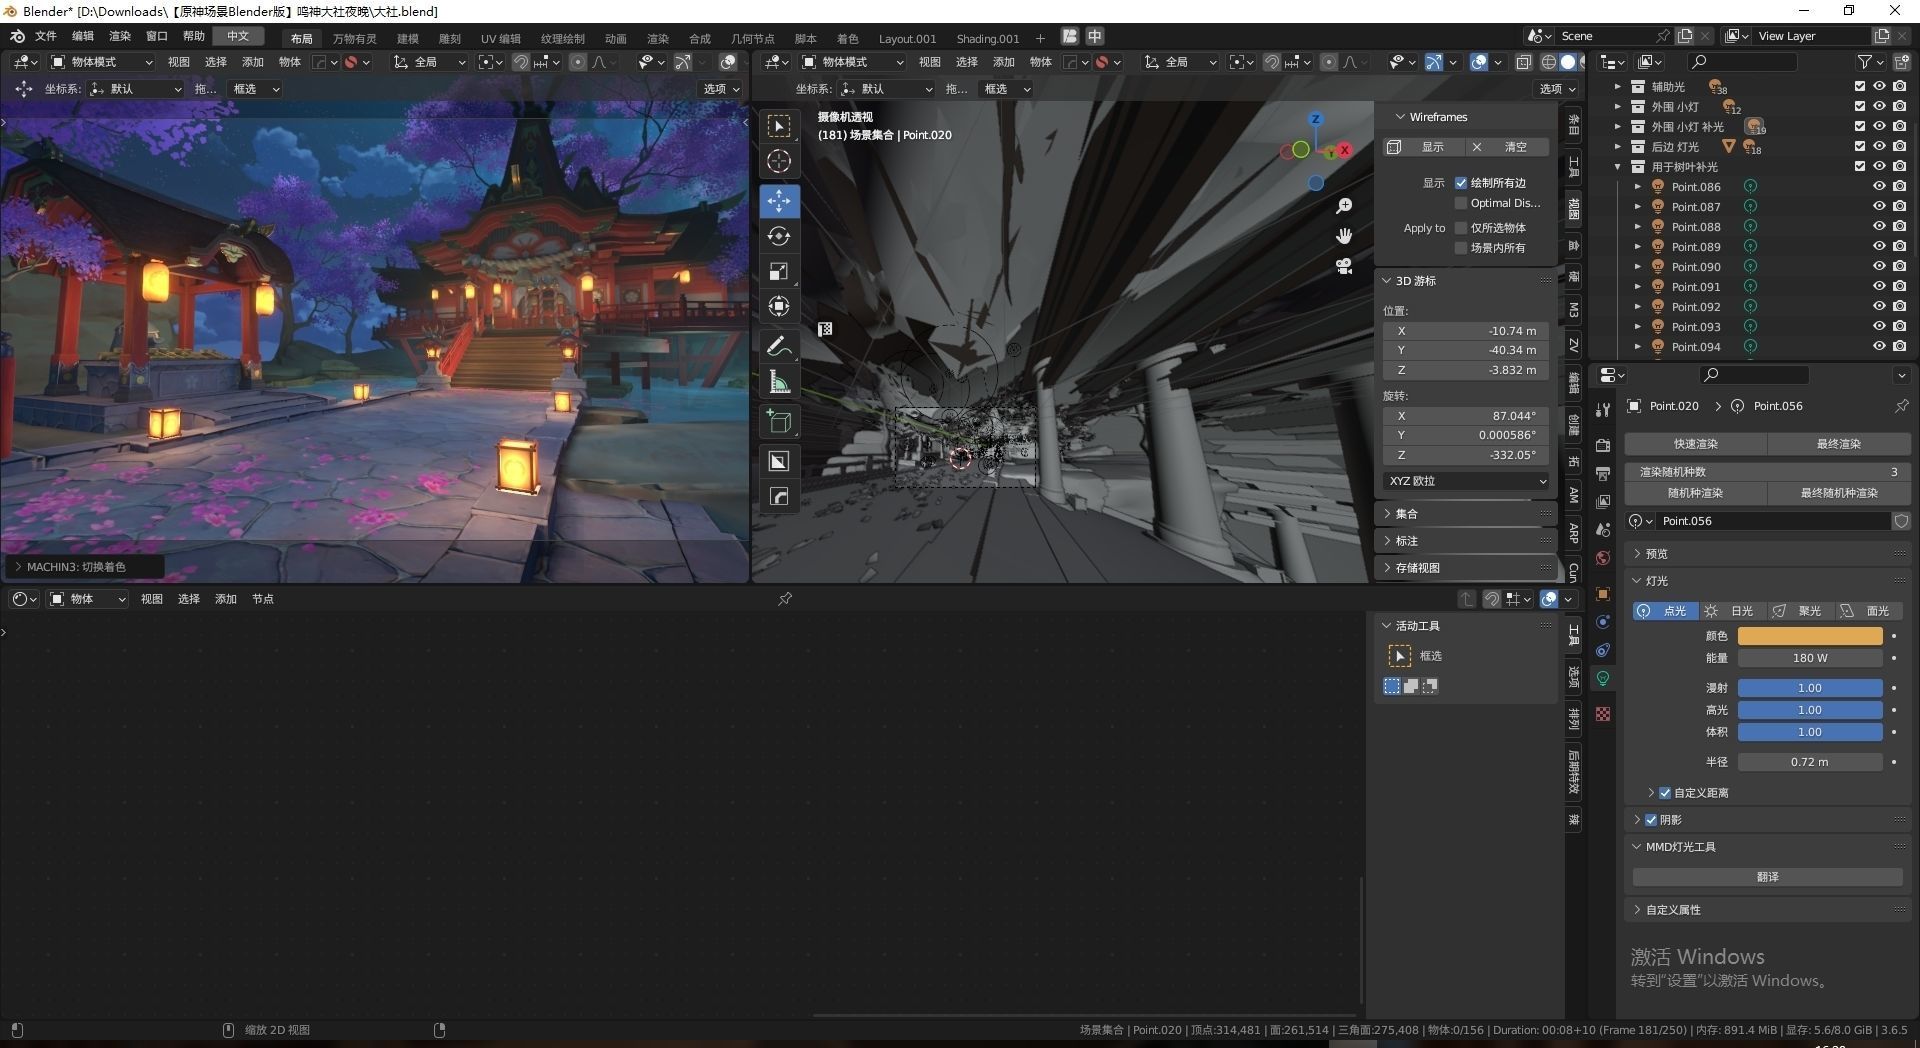1920x1048 pixels.
Task: Expand the 存储视图 panel
Action: point(1465,568)
